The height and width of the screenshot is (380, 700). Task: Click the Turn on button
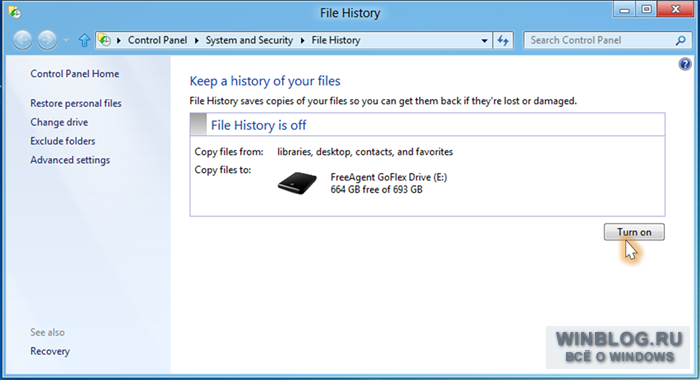coord(634,232)
